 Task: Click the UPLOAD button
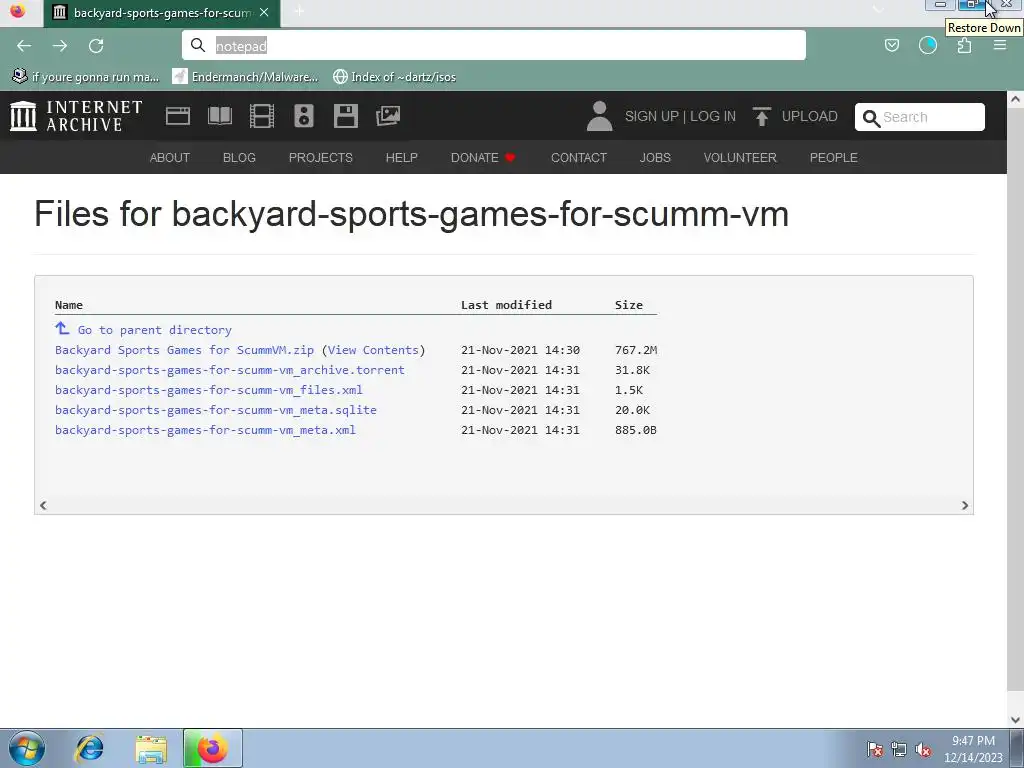pyautogui.click(x=795, y=116)
